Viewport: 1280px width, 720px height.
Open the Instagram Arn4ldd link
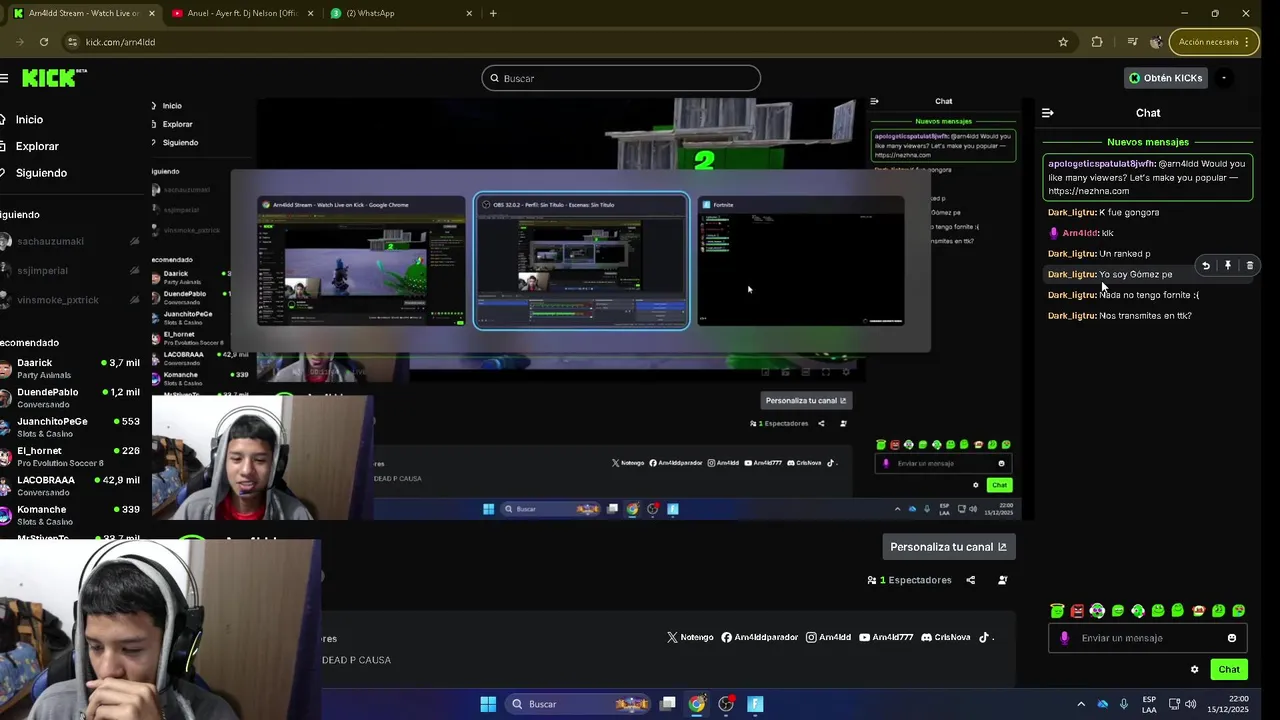[x=829, y=637]
